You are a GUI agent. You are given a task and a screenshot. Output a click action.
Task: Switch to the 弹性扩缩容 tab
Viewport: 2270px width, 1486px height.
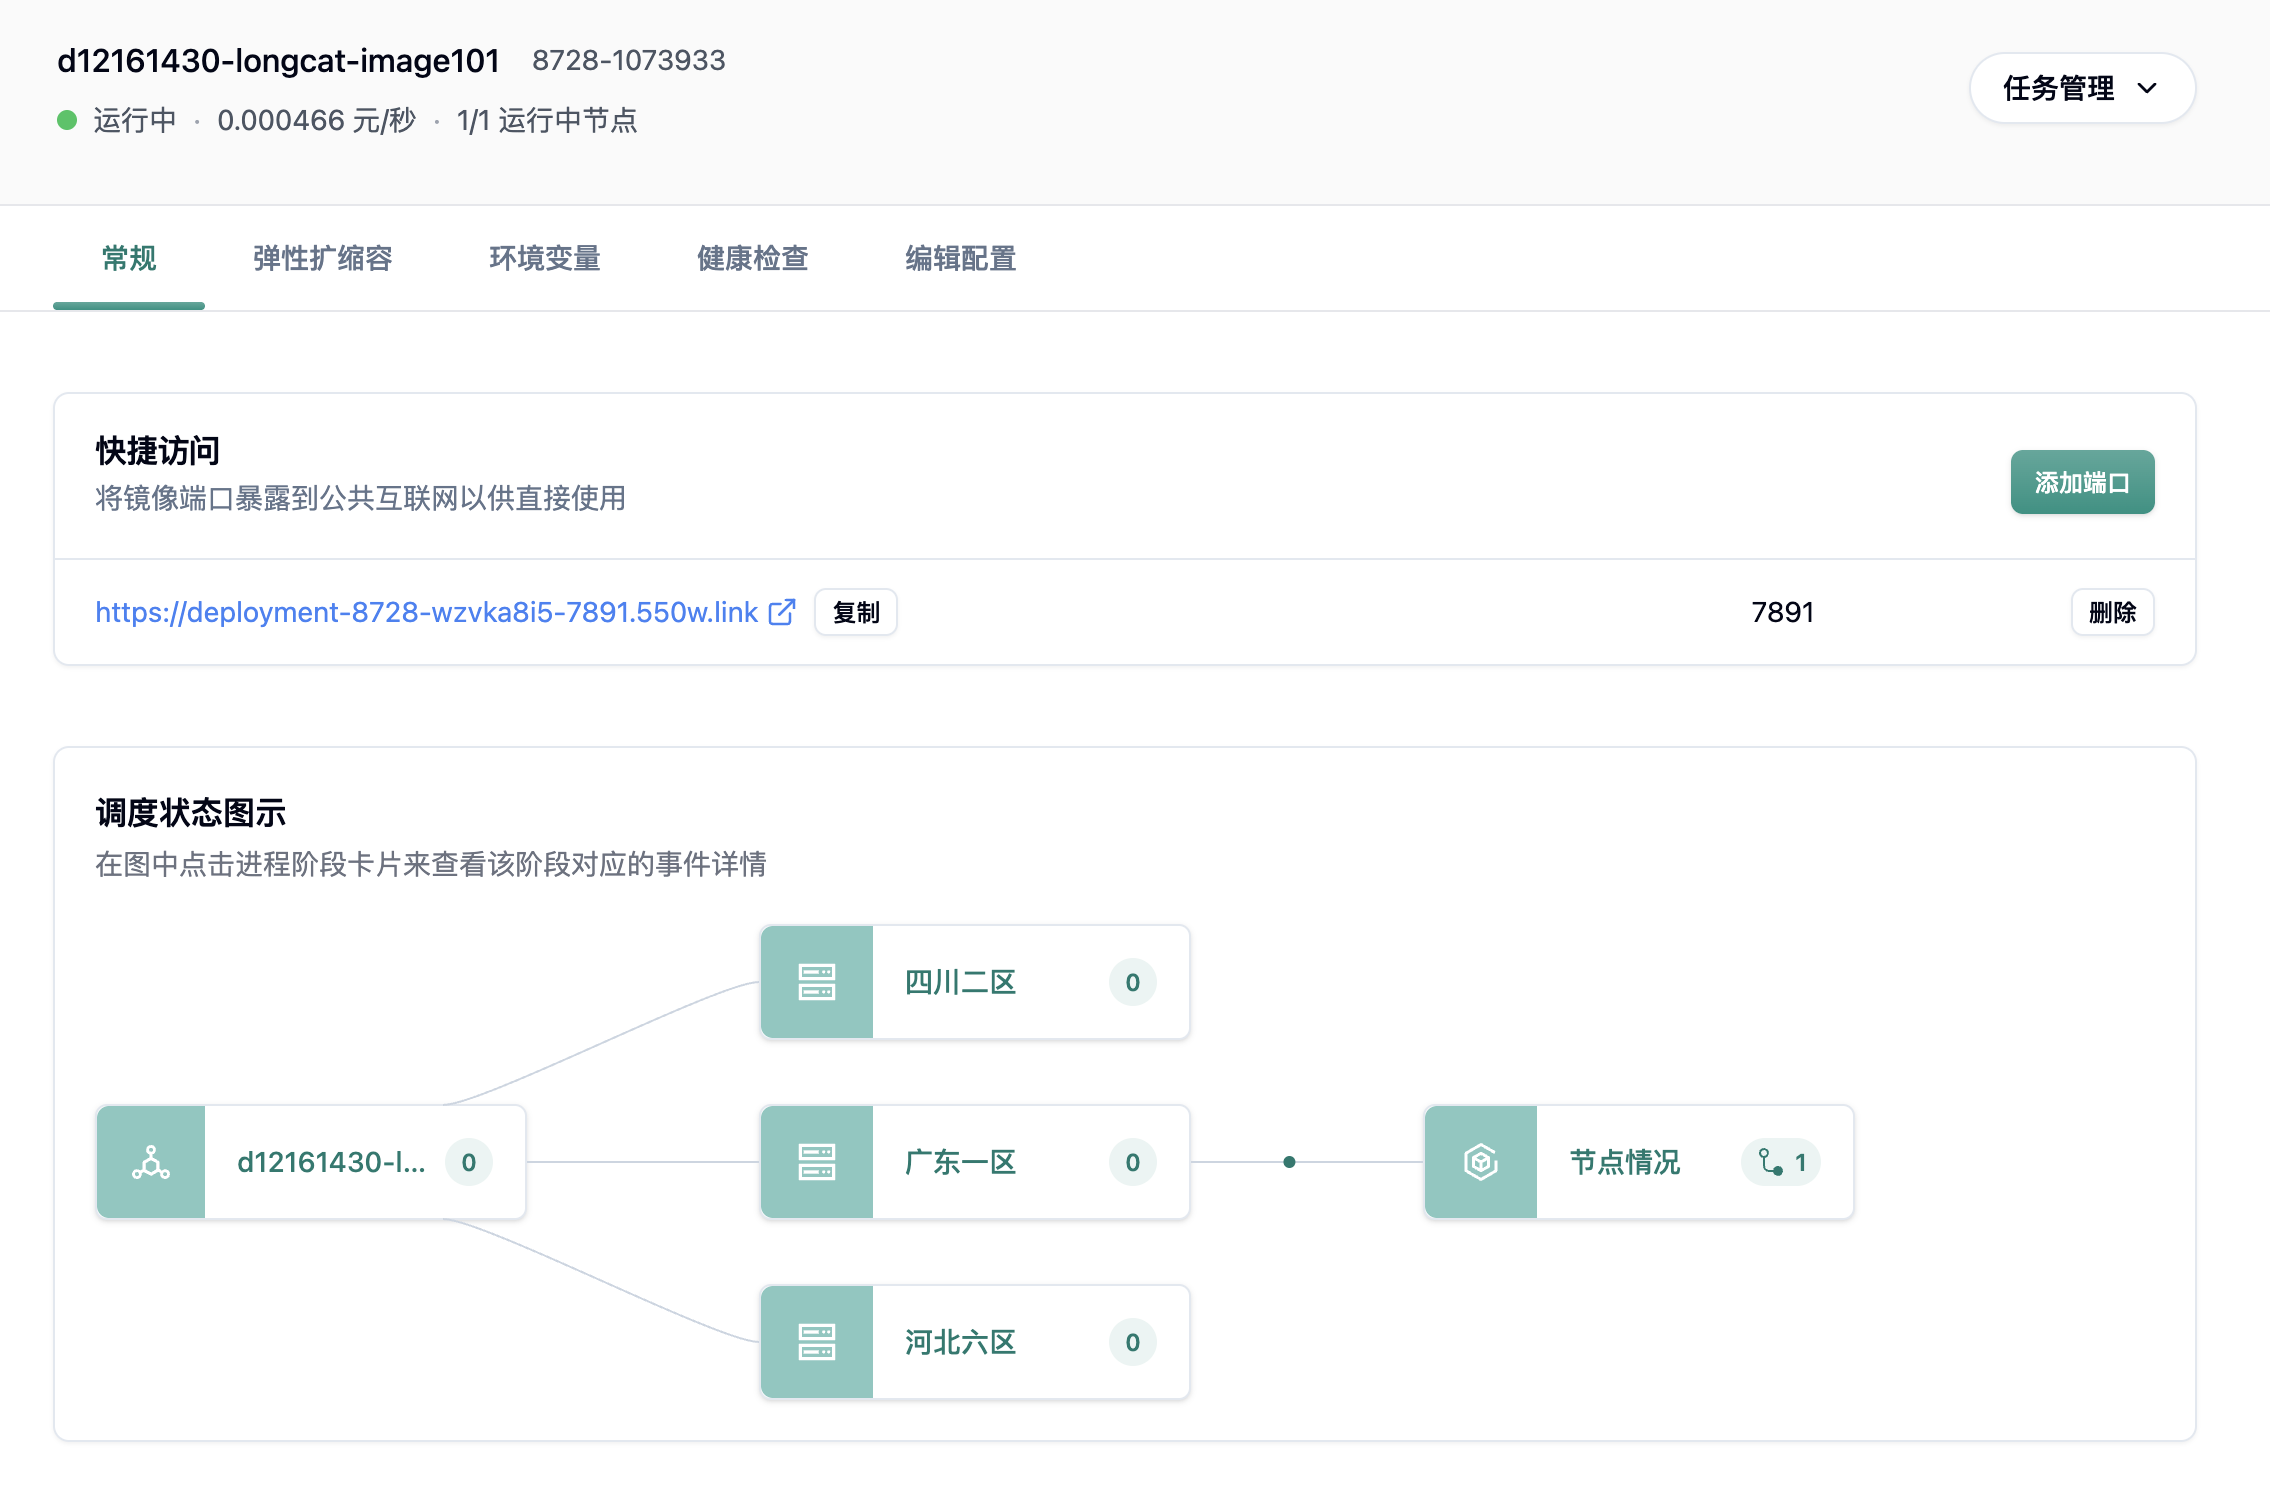coord(322,258)
